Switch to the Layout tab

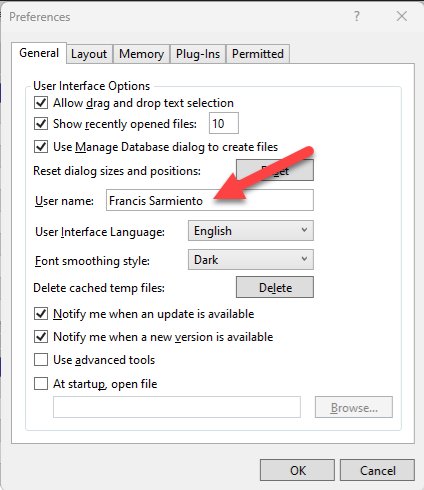89,54
